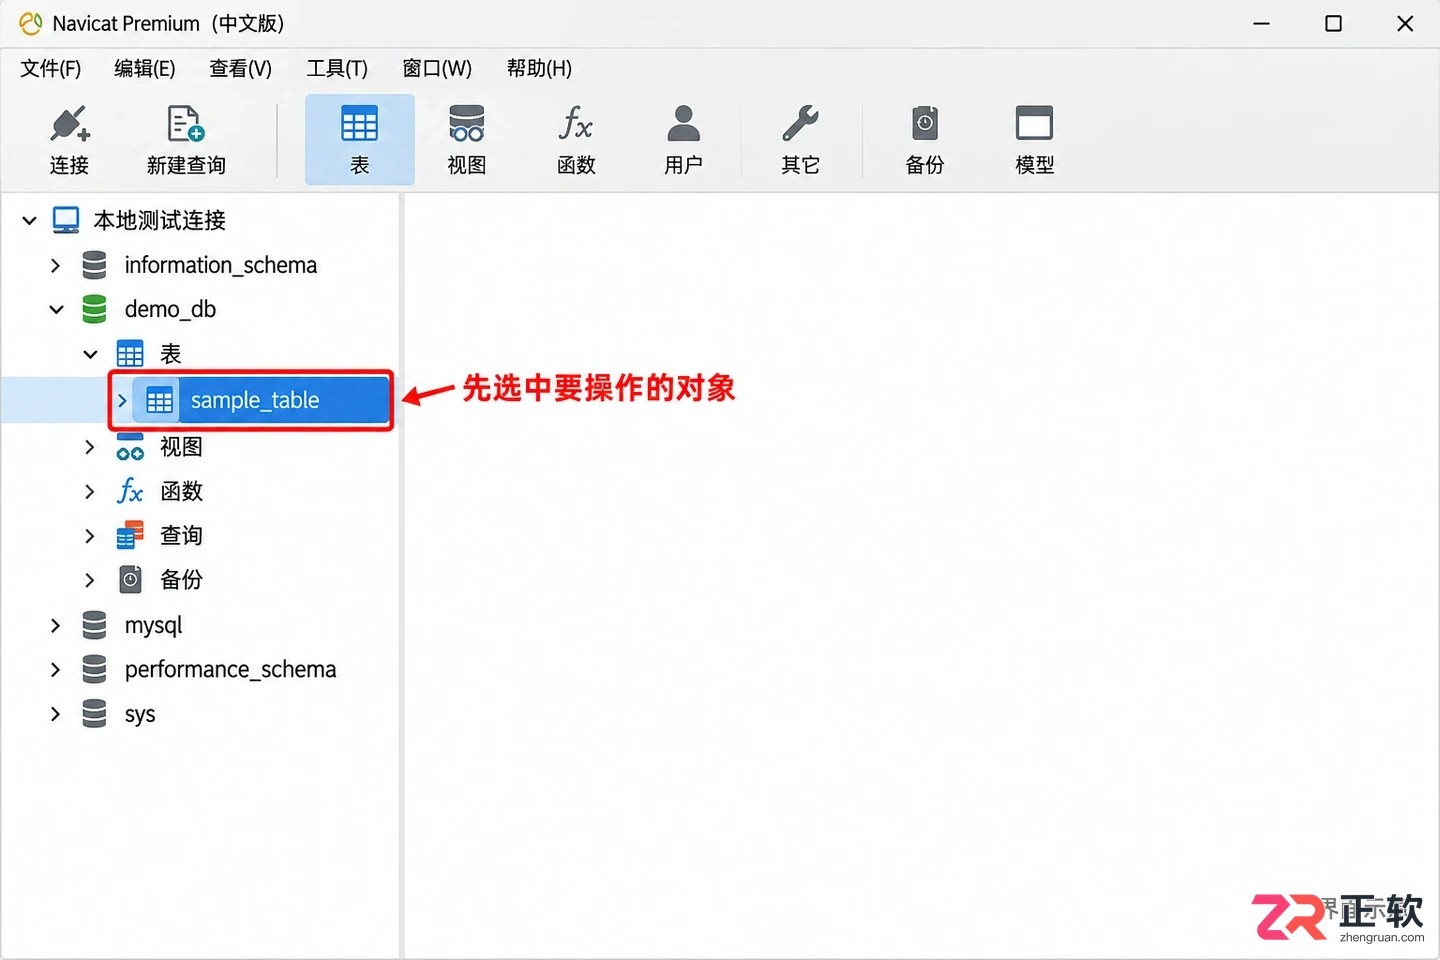The width and height of the screenshot is (1440, 960).
Task: Click the performance_schema database icon
Action: coord(94,669)
